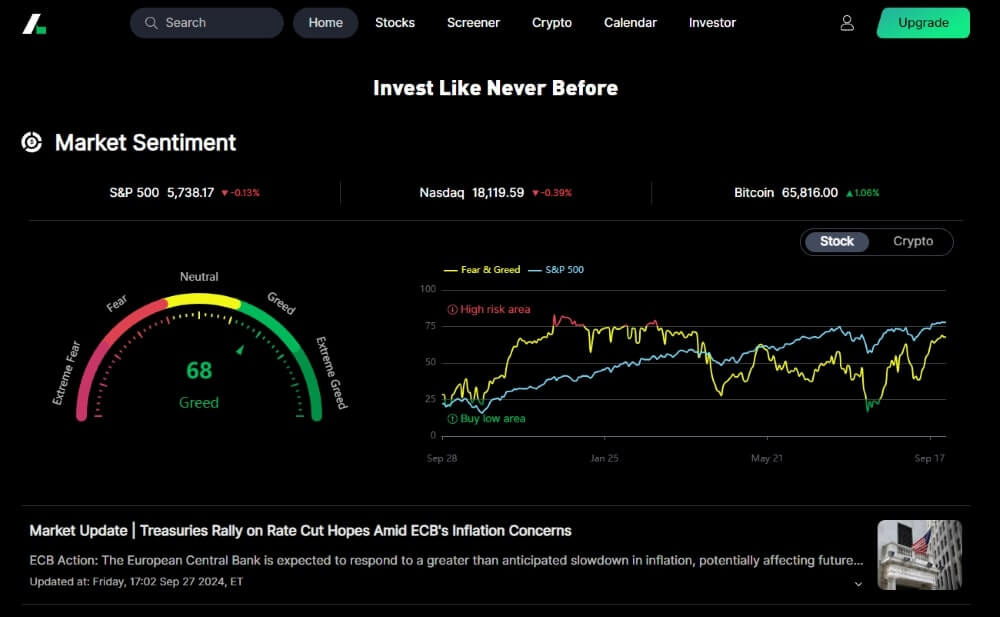This screenshot has height=617, width=1000.
Task: Open the market update news thumbnail
Action: point(919,554)
